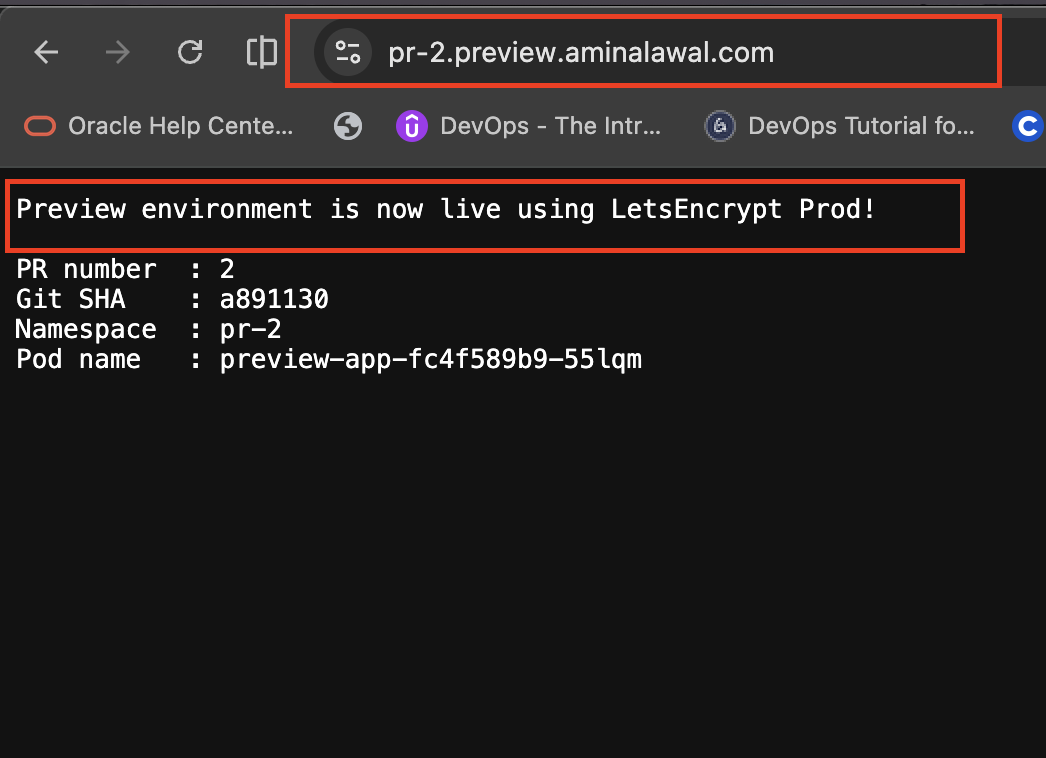Screen dimensions: 1046x758
Task: Open the DevOps Tutorial fo... bookmark
Action: pos(839,125)
